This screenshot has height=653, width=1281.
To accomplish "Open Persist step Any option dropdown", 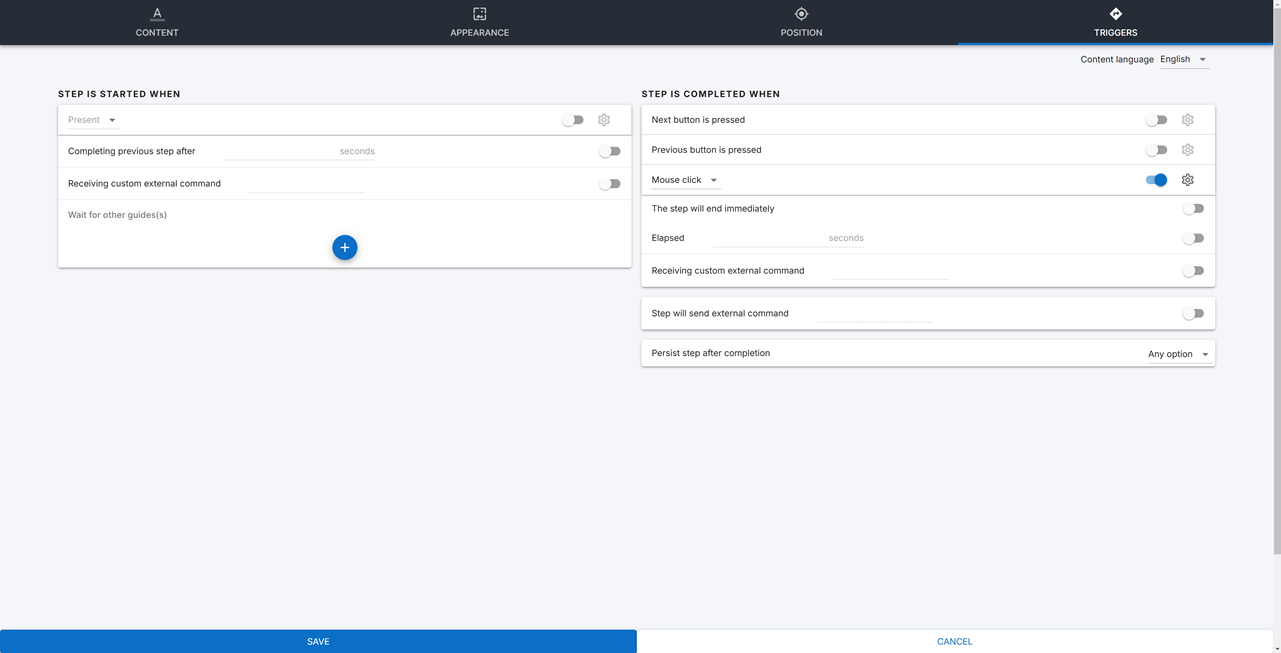I will pyautogui.click(x=1178, y=354).
